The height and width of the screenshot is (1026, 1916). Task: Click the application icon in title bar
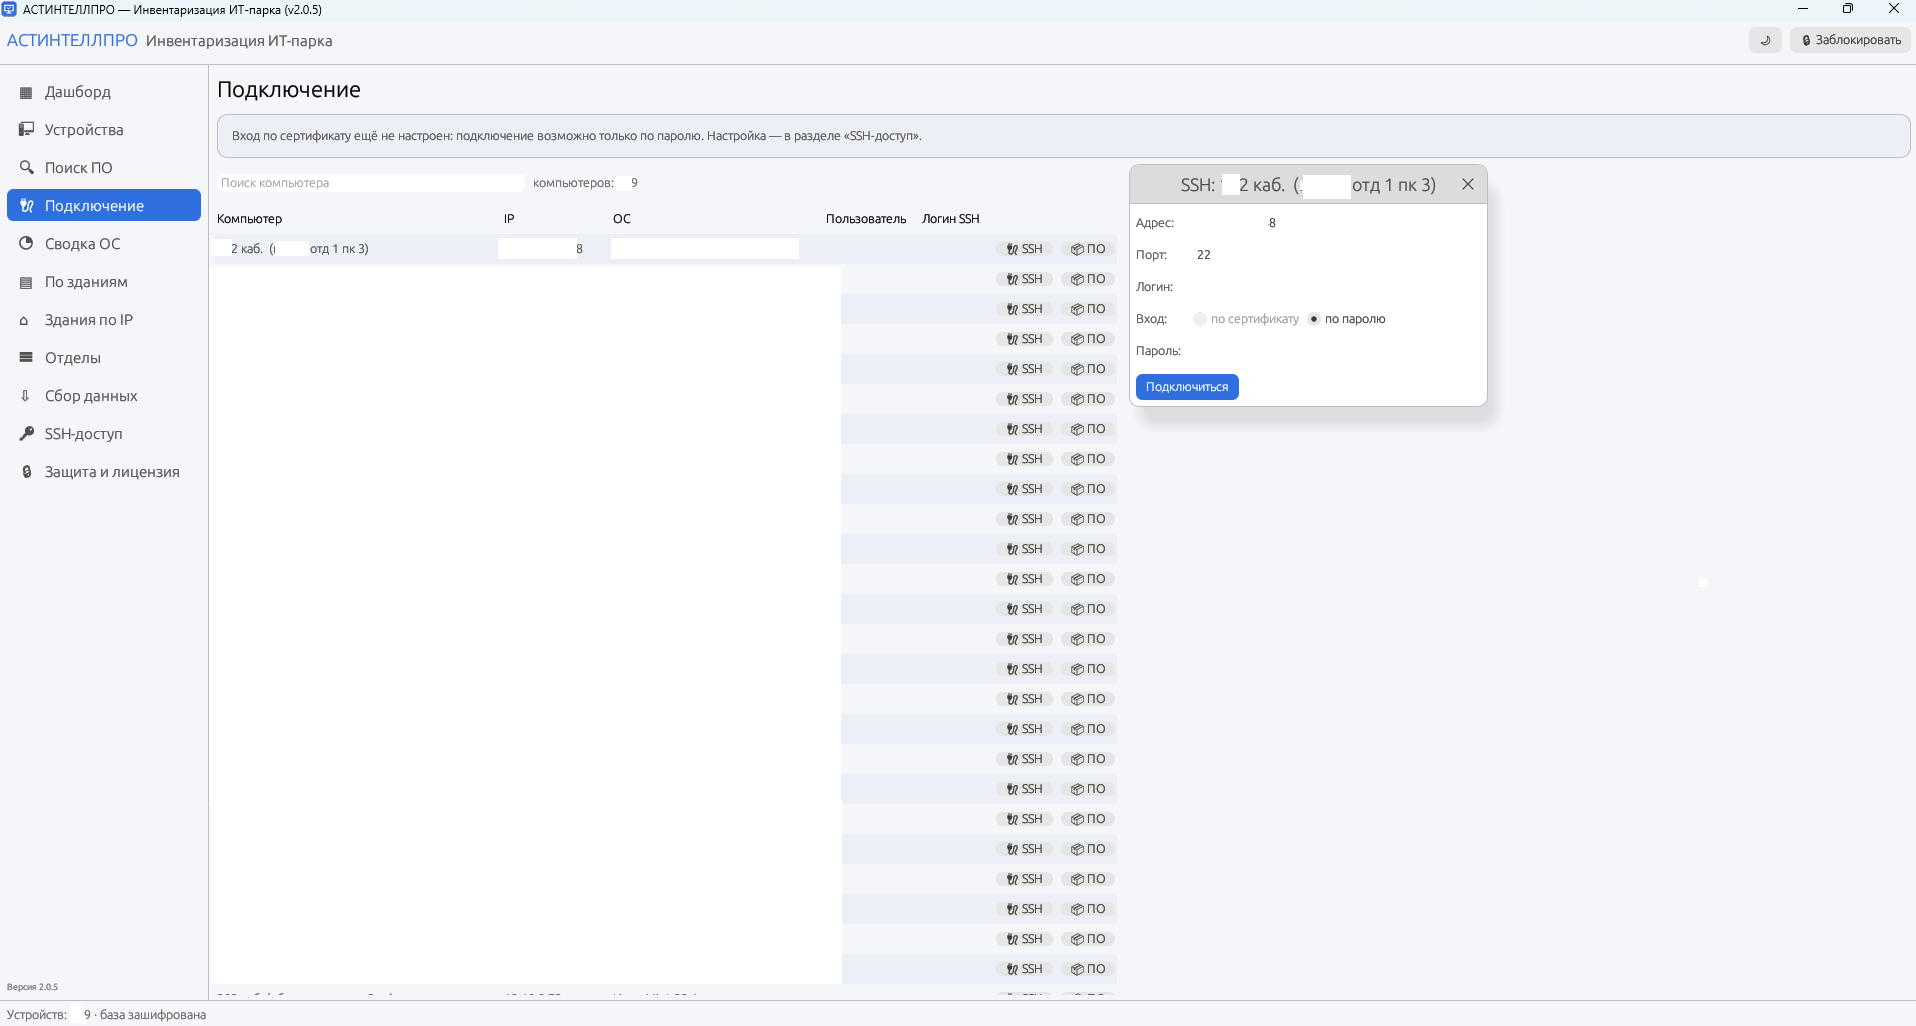[x=9, y=9]
